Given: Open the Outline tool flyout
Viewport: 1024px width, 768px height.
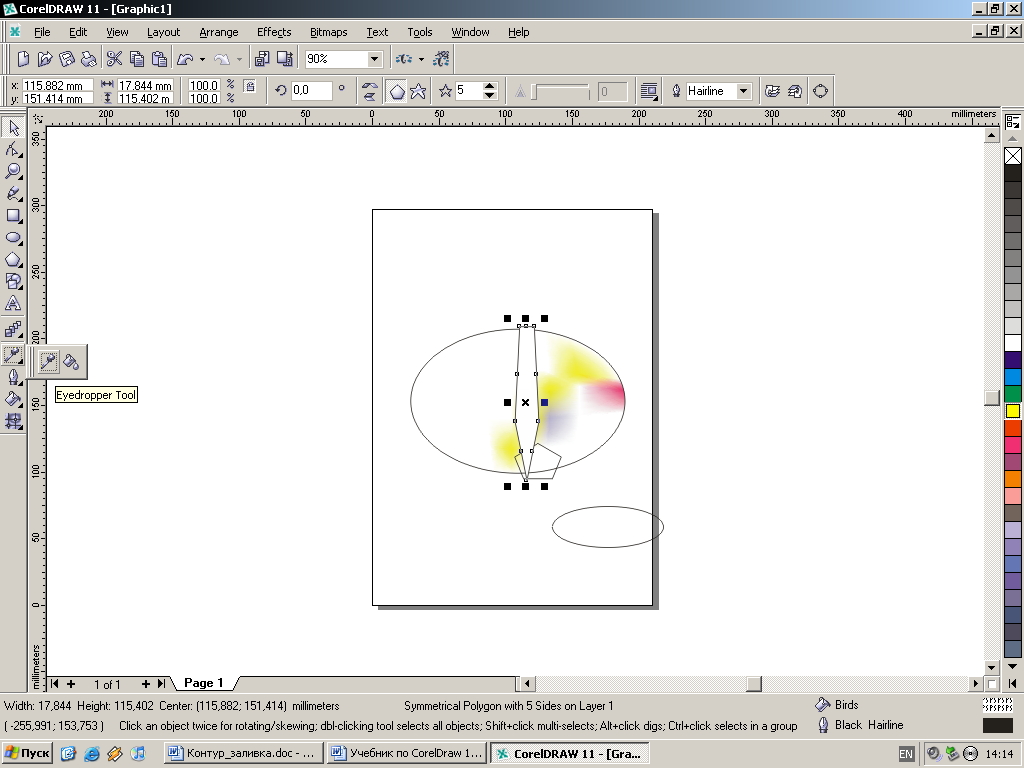Looking at the screenshot, I should tap(13, 377).
